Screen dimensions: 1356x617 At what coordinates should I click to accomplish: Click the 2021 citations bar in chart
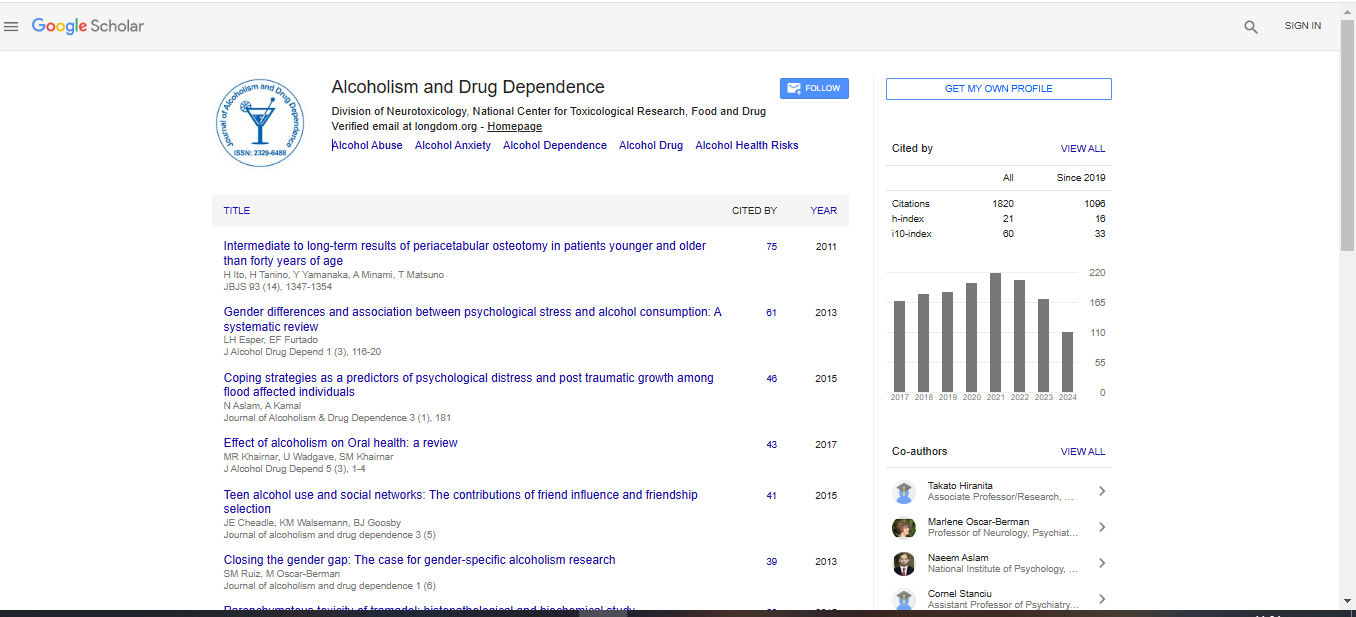click(x=995, y=332)
